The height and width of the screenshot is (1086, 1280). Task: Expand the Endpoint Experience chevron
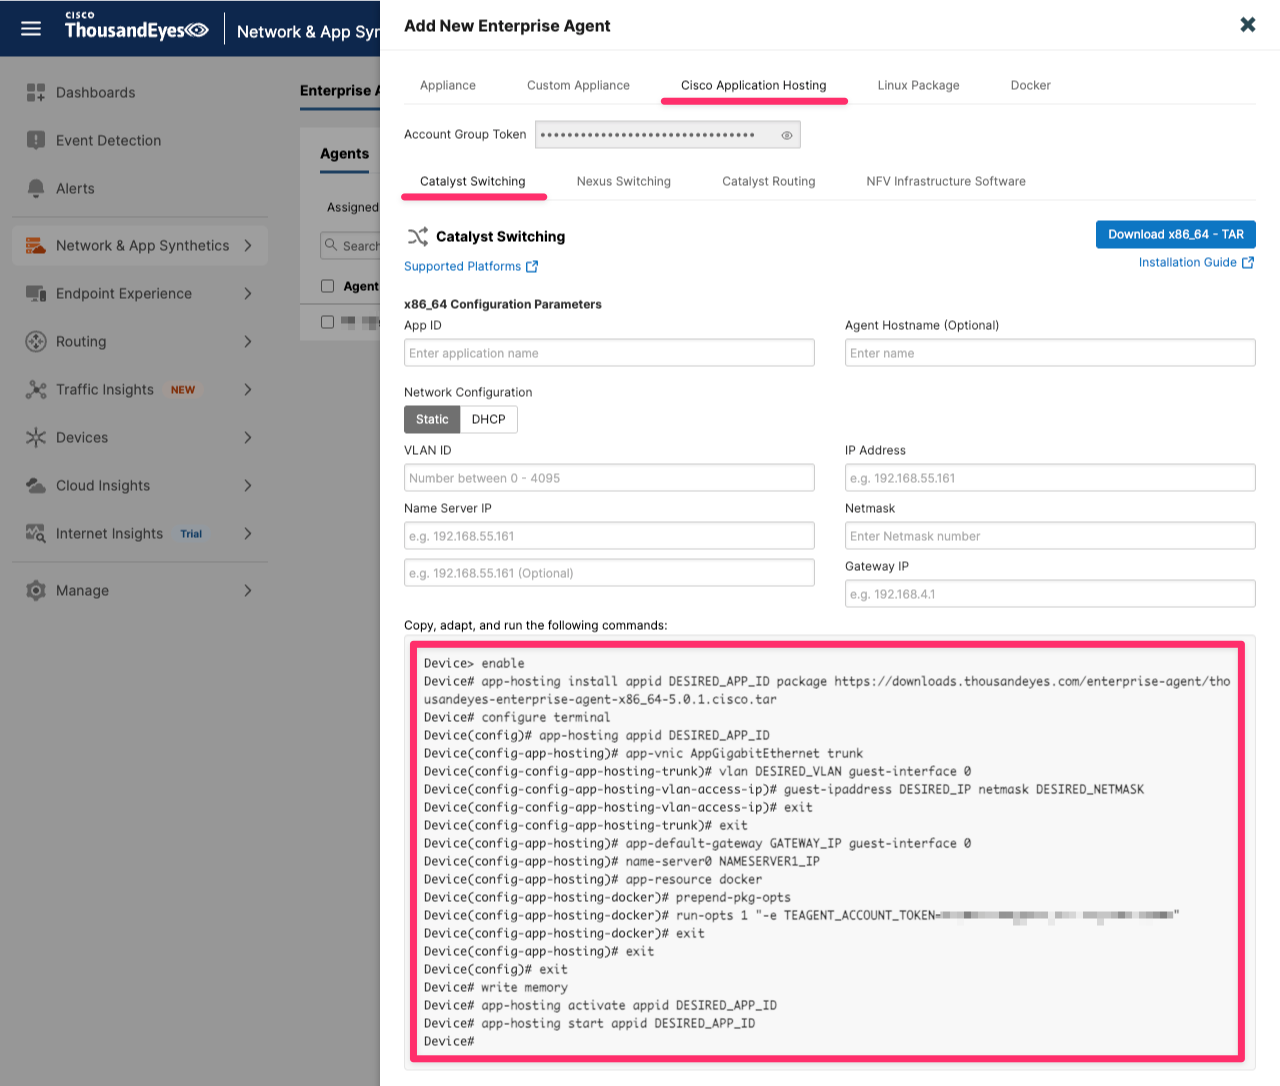coord(248,293)
